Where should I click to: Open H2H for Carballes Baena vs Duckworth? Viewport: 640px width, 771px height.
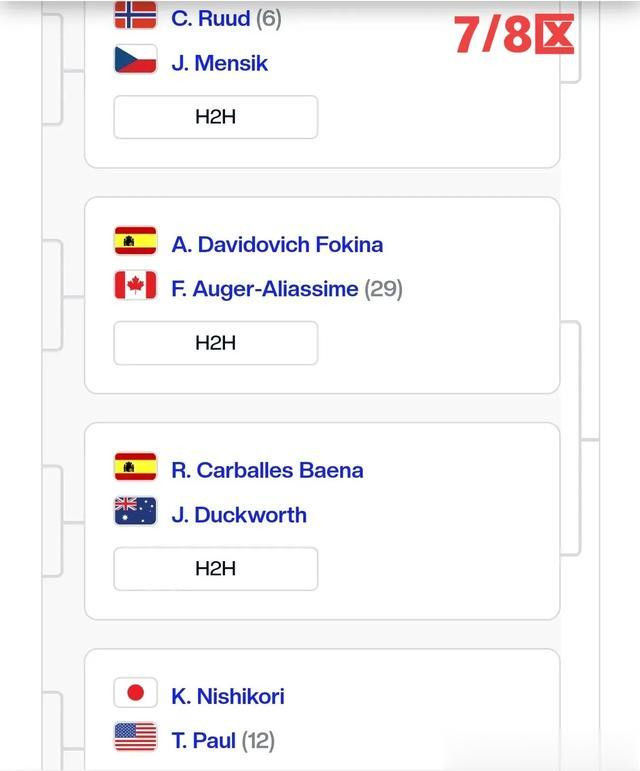pos(216,568)
